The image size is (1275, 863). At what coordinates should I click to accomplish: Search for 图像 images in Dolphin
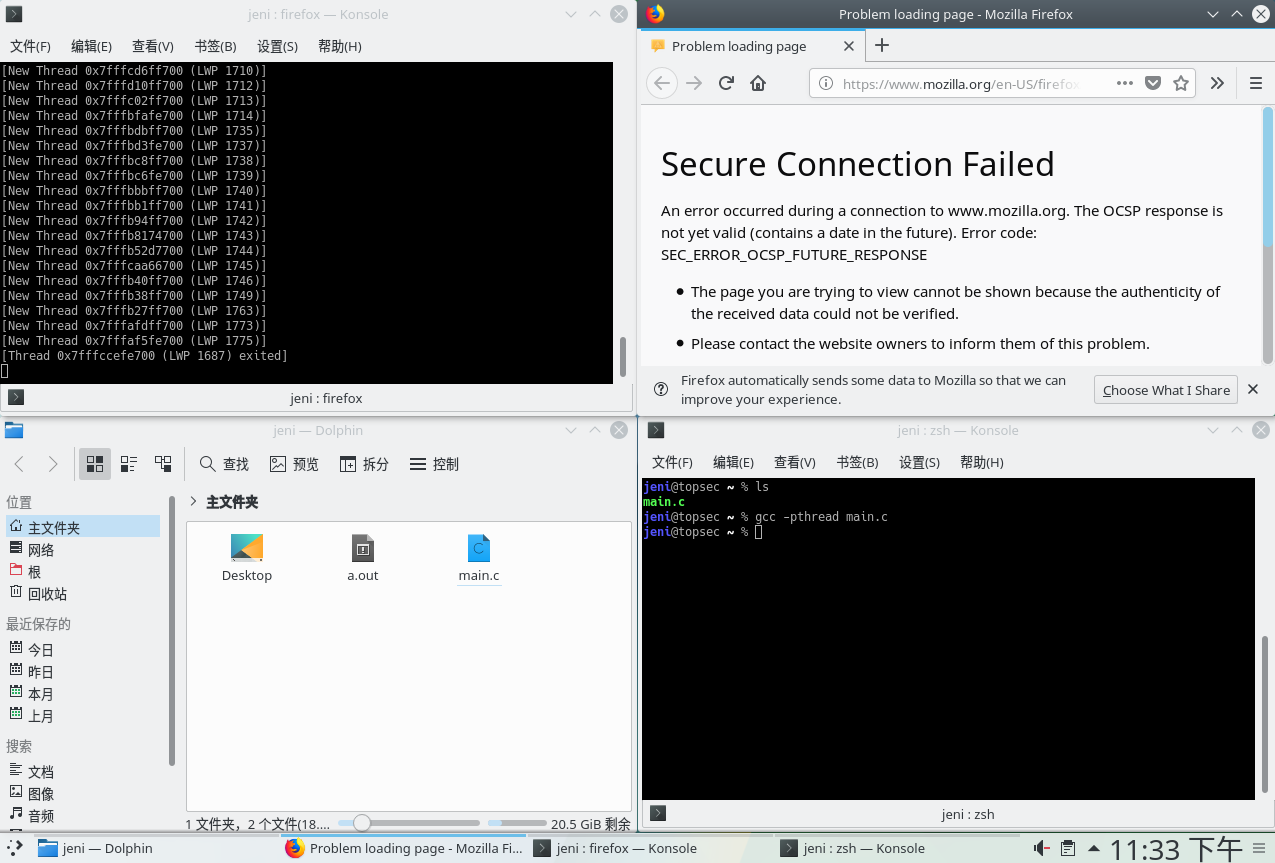click(x=83, y=793)
